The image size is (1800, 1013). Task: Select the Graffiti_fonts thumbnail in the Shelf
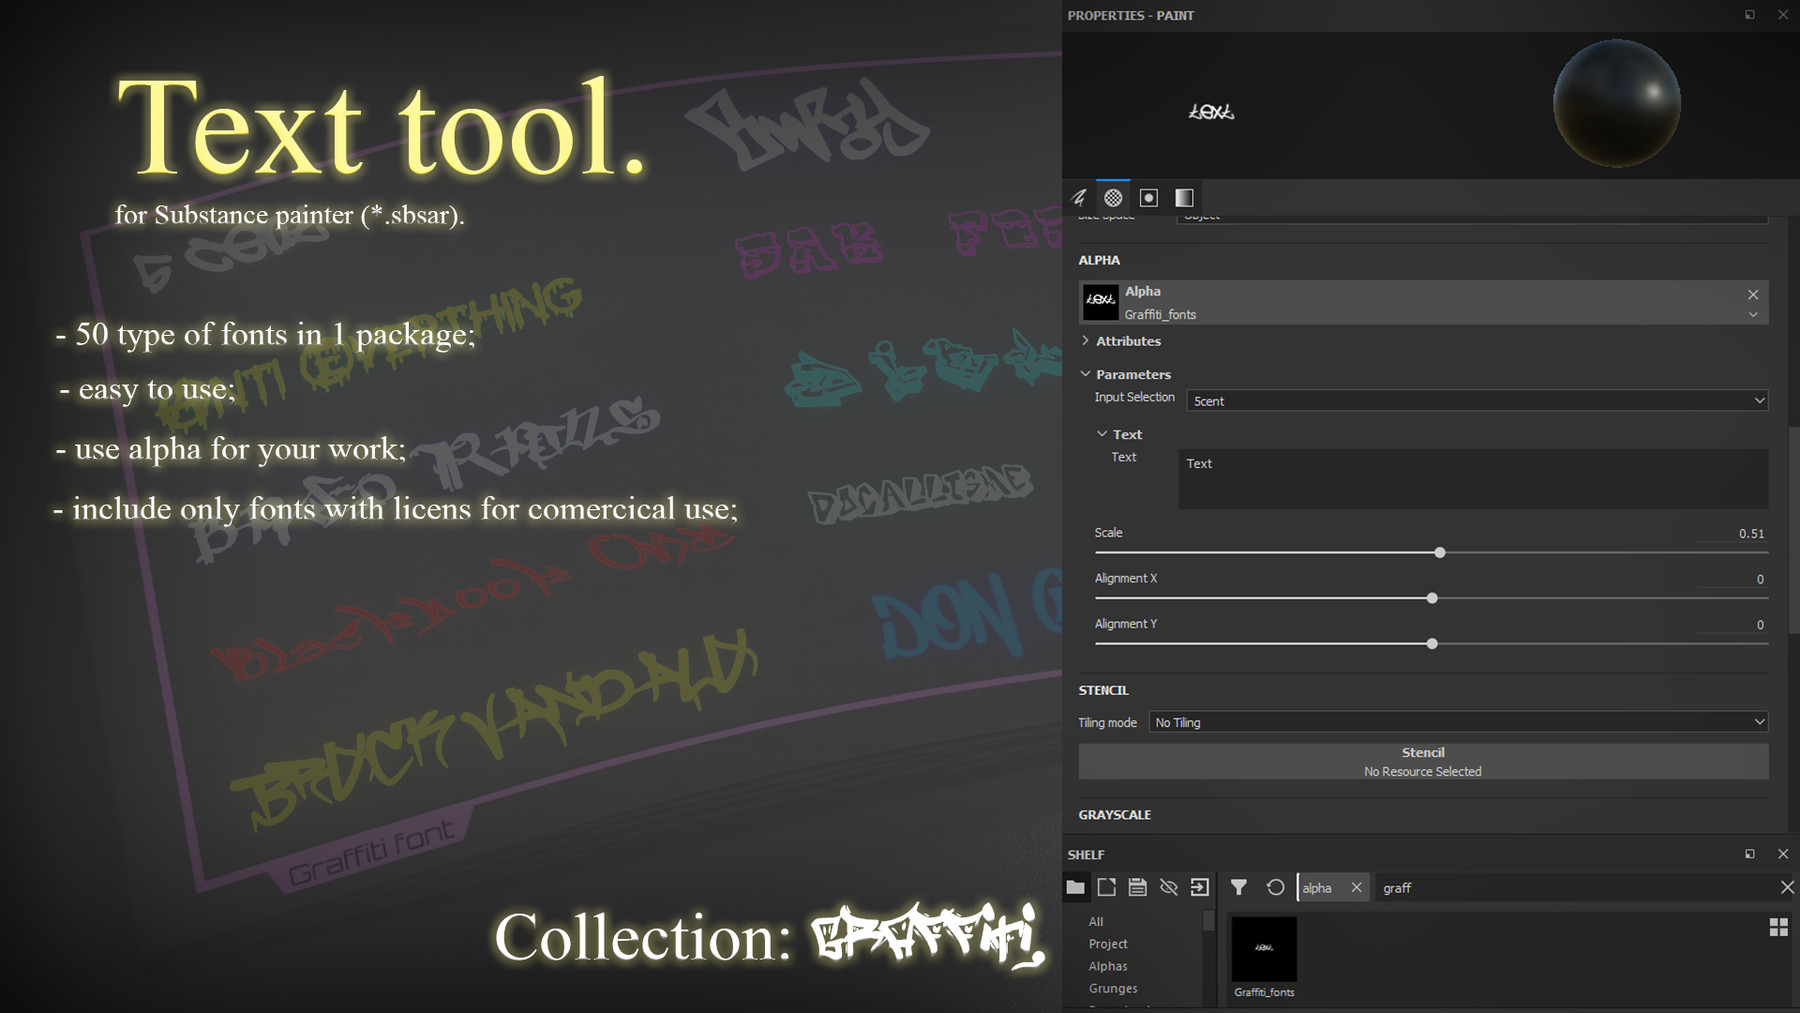coord(1263,950)
